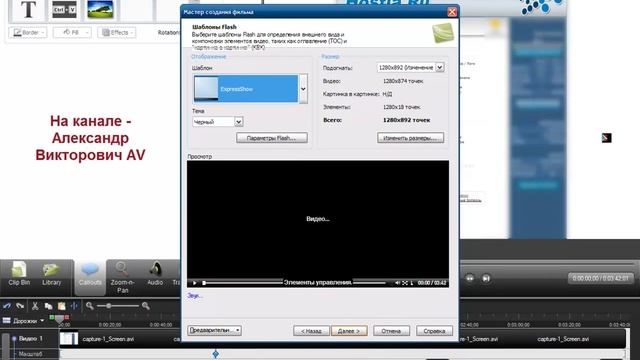640x360 pixels.
Task: Click the Видео 1 track label
Action: [31, 338]
